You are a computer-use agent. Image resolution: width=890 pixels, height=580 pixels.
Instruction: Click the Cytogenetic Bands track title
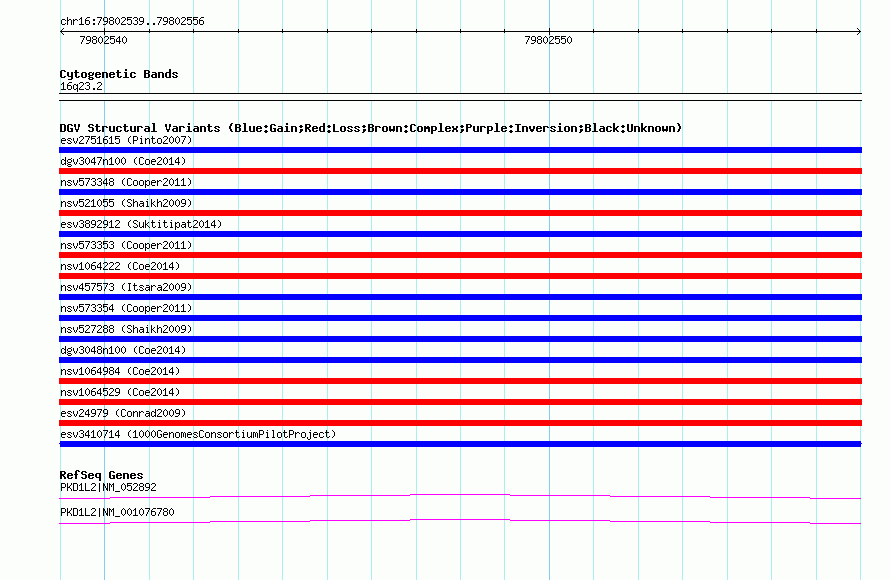[x=119, y=74]
